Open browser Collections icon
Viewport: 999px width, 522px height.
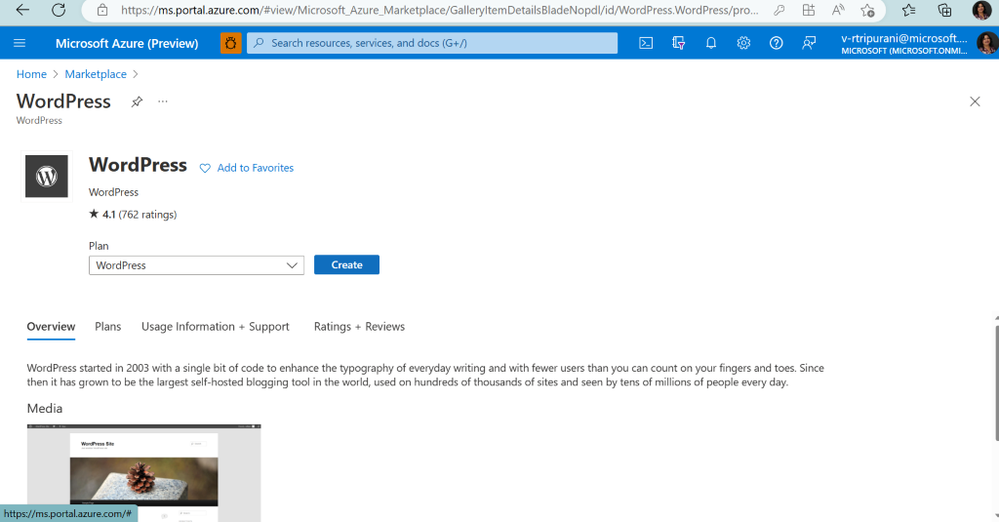(944, 10)
